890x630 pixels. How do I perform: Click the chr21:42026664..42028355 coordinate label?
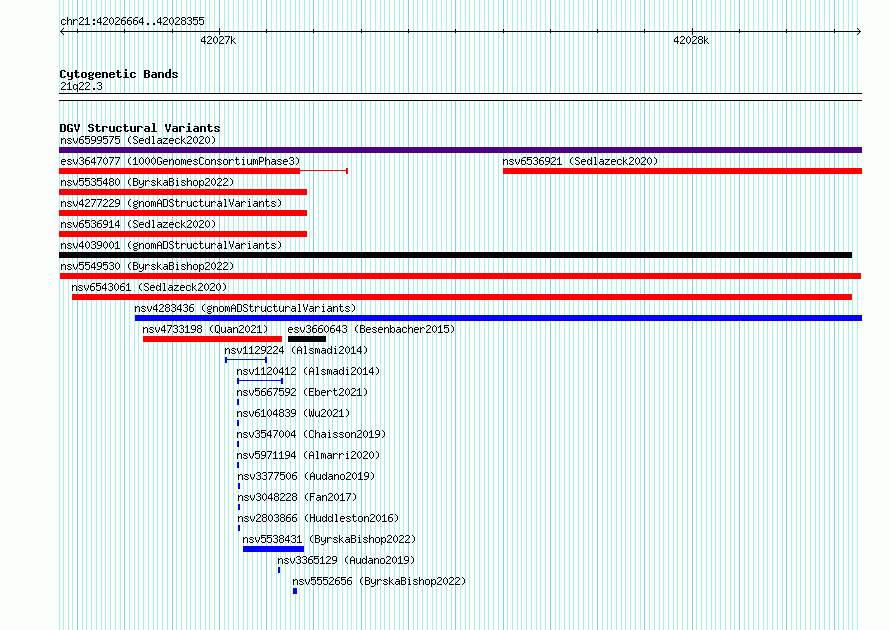point(132,21)
